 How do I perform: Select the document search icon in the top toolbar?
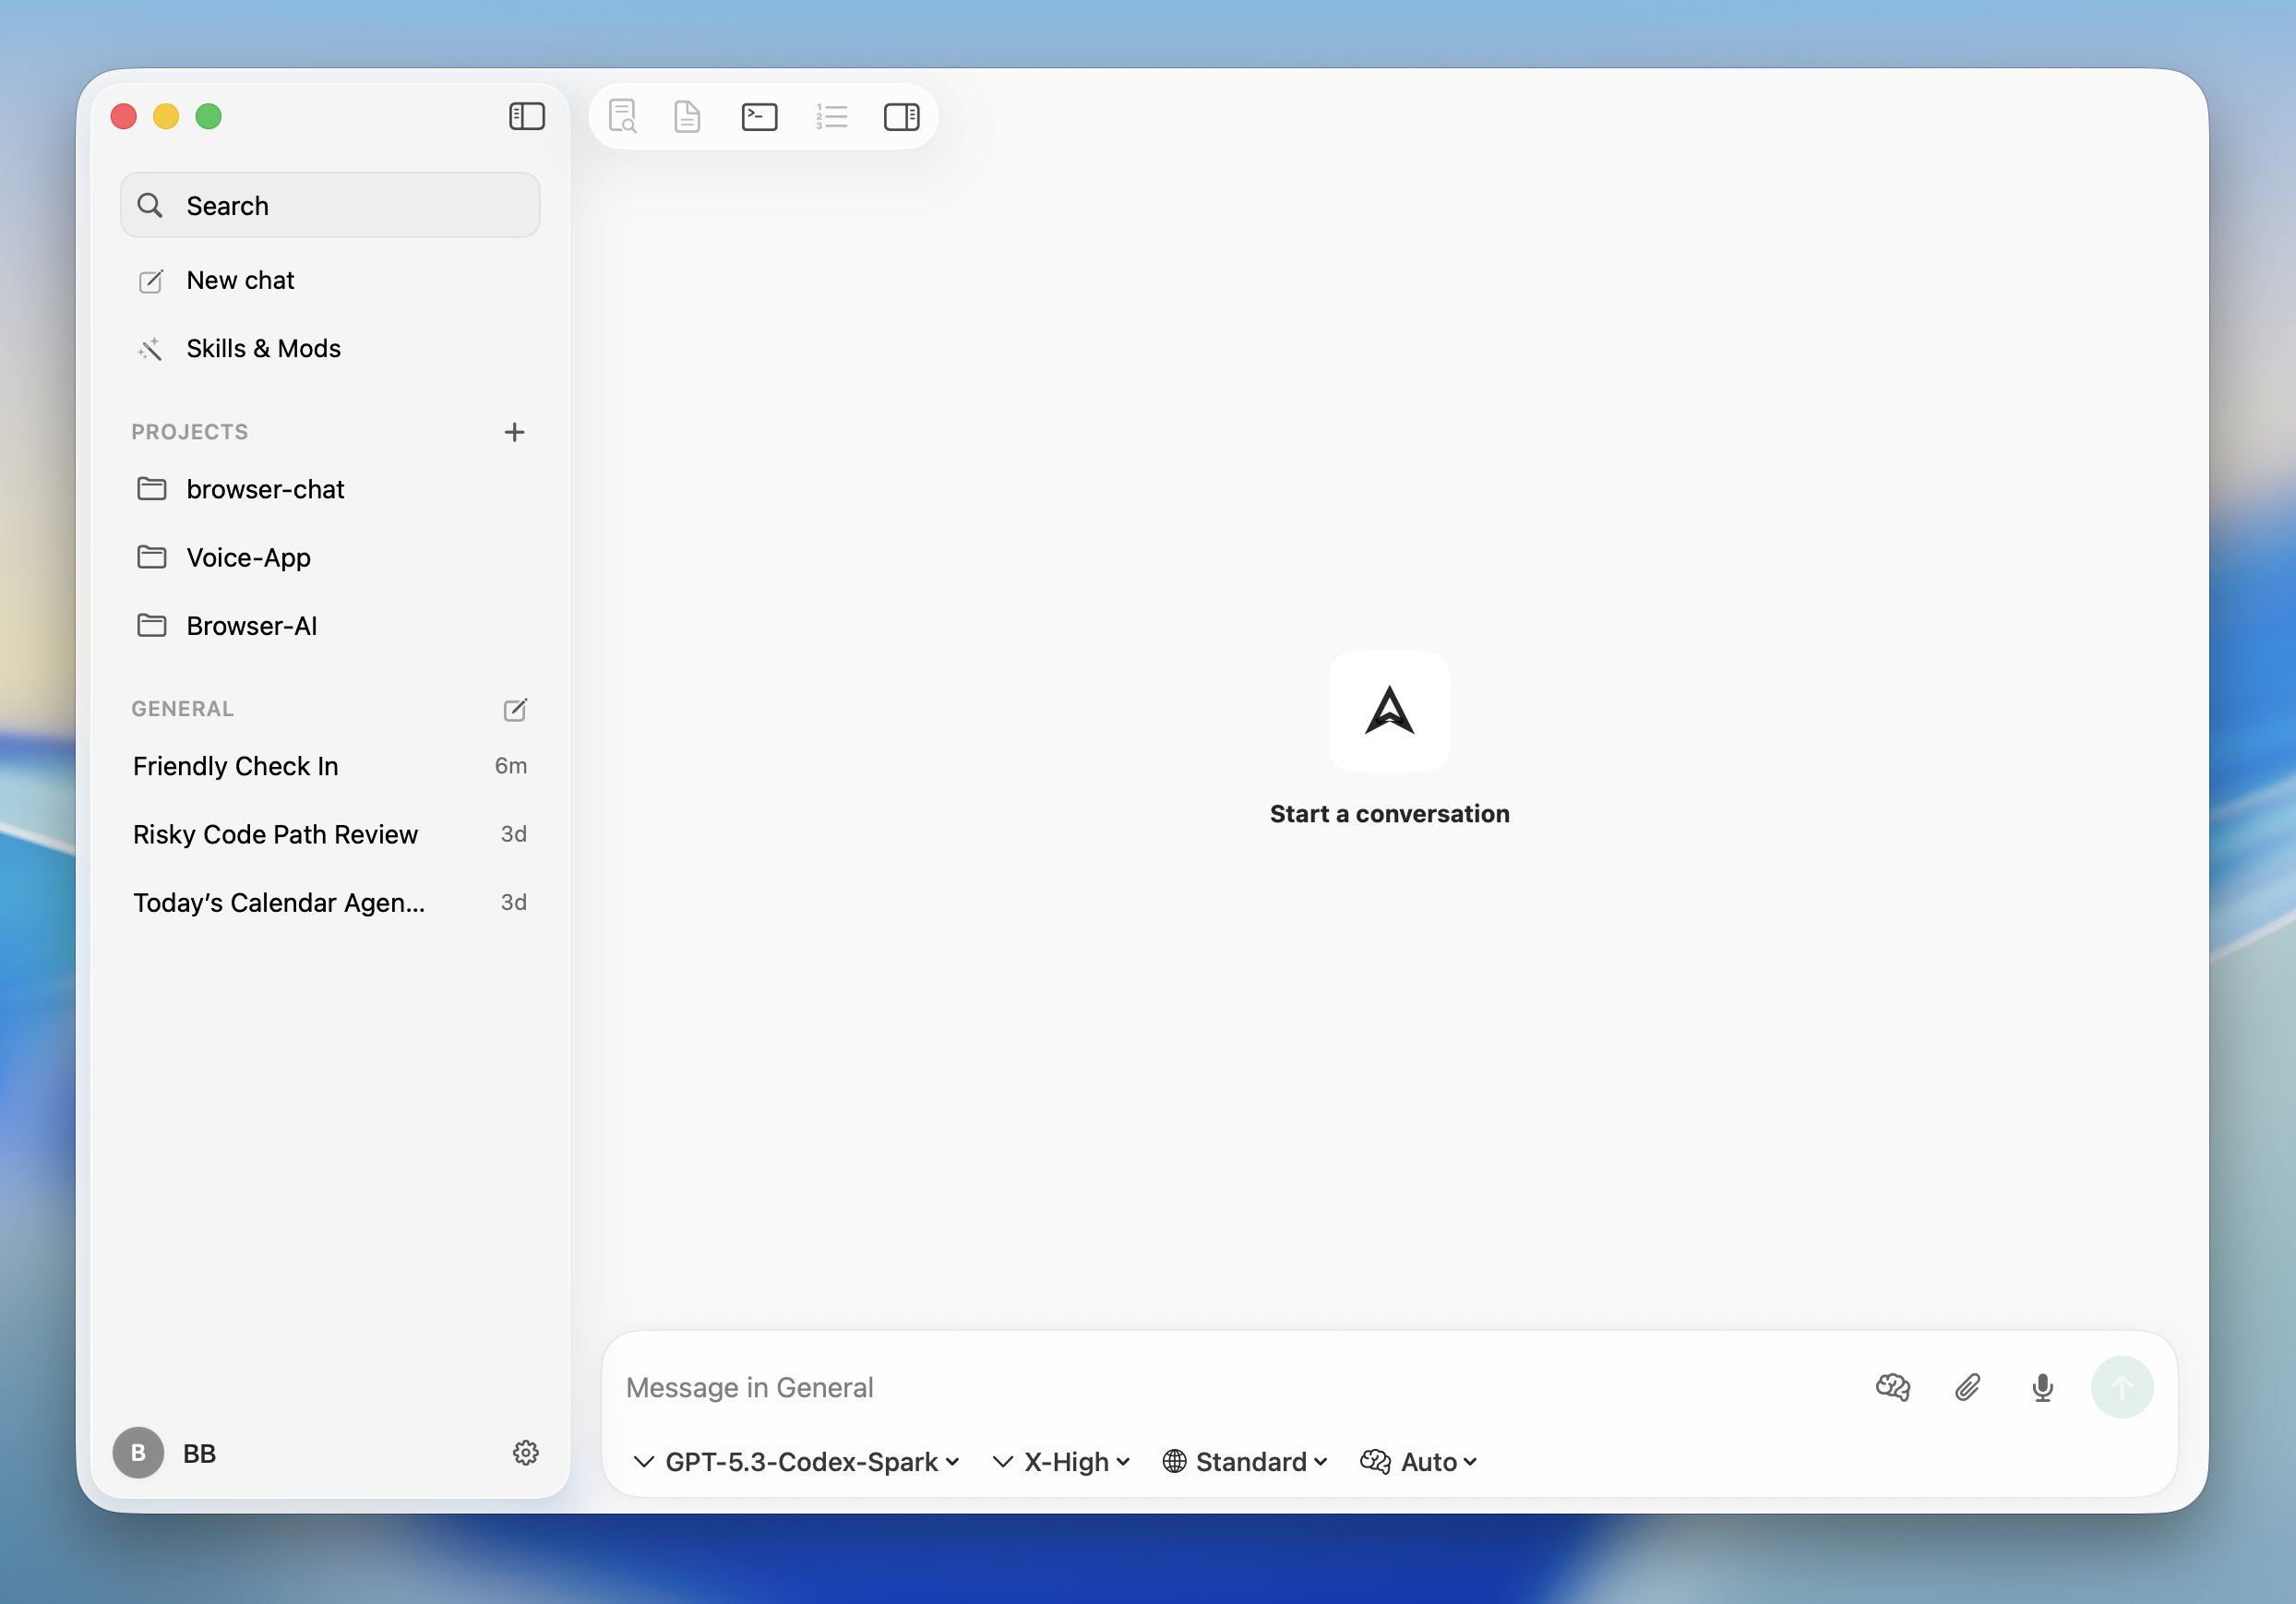pyautogui.click(x=622, y=116)
